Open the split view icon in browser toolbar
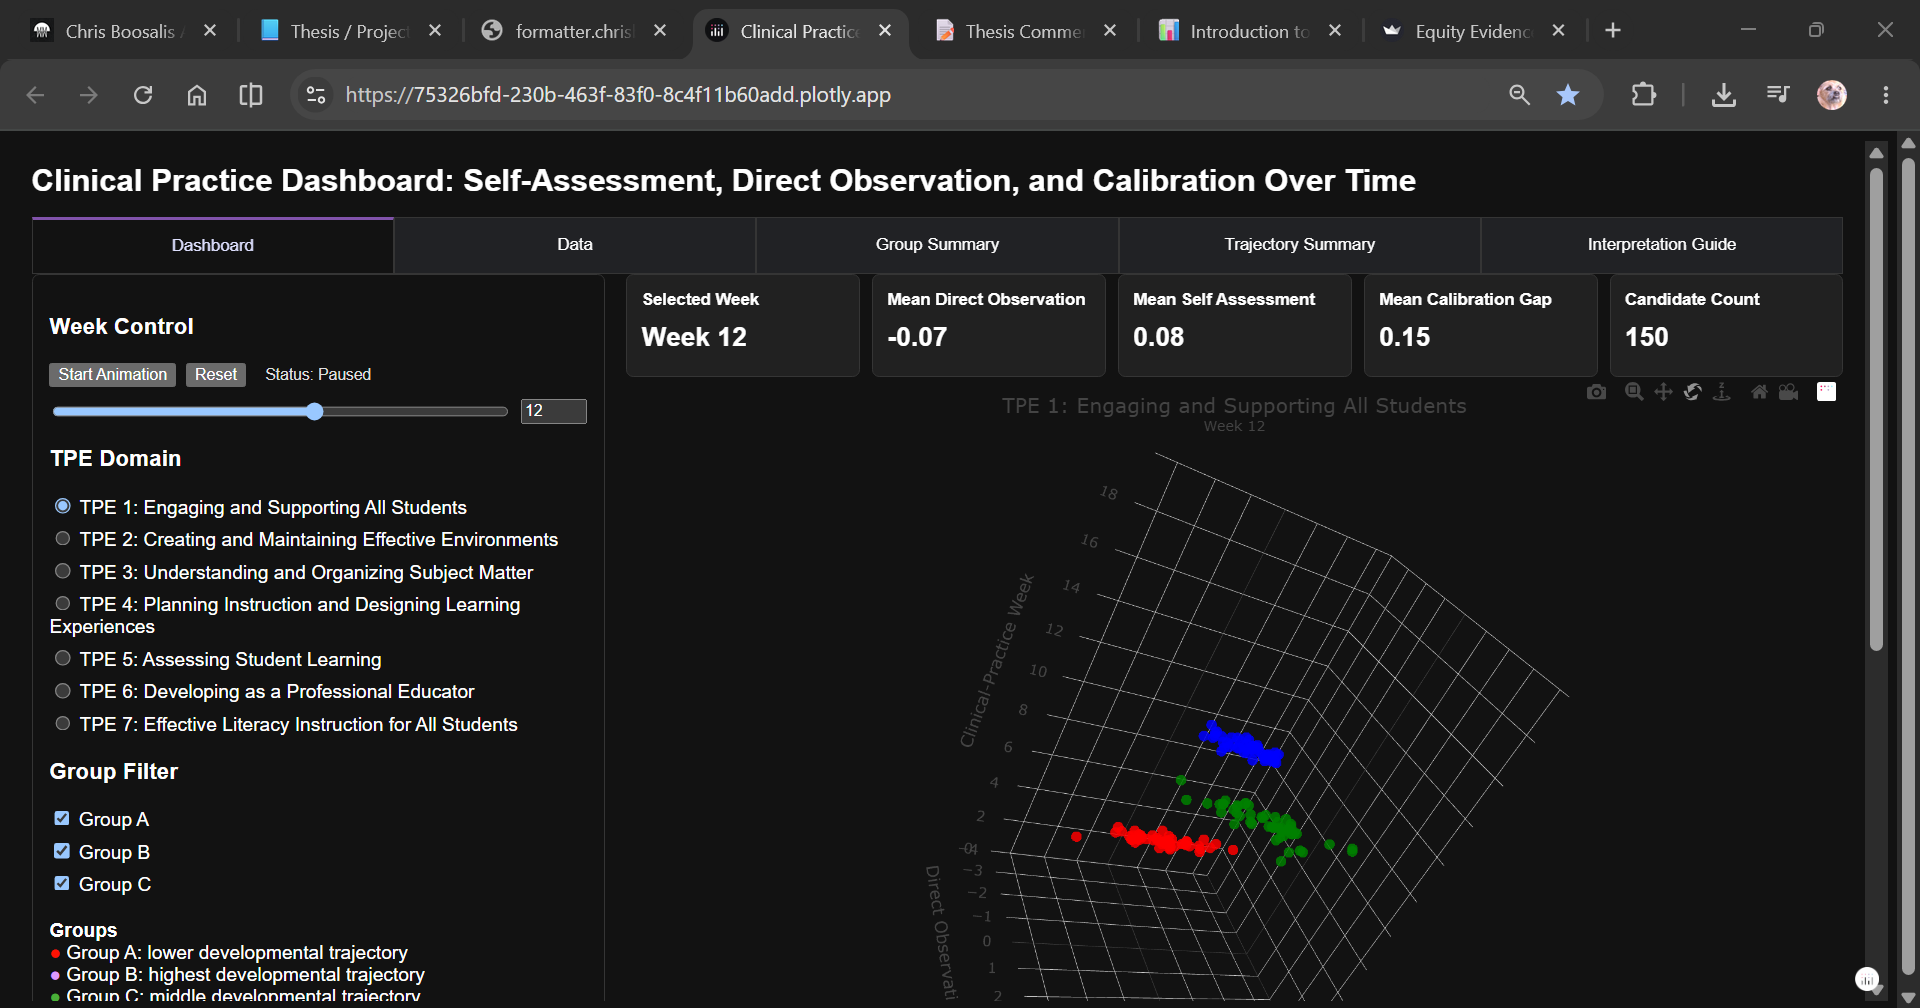 [x=251, y=95]
